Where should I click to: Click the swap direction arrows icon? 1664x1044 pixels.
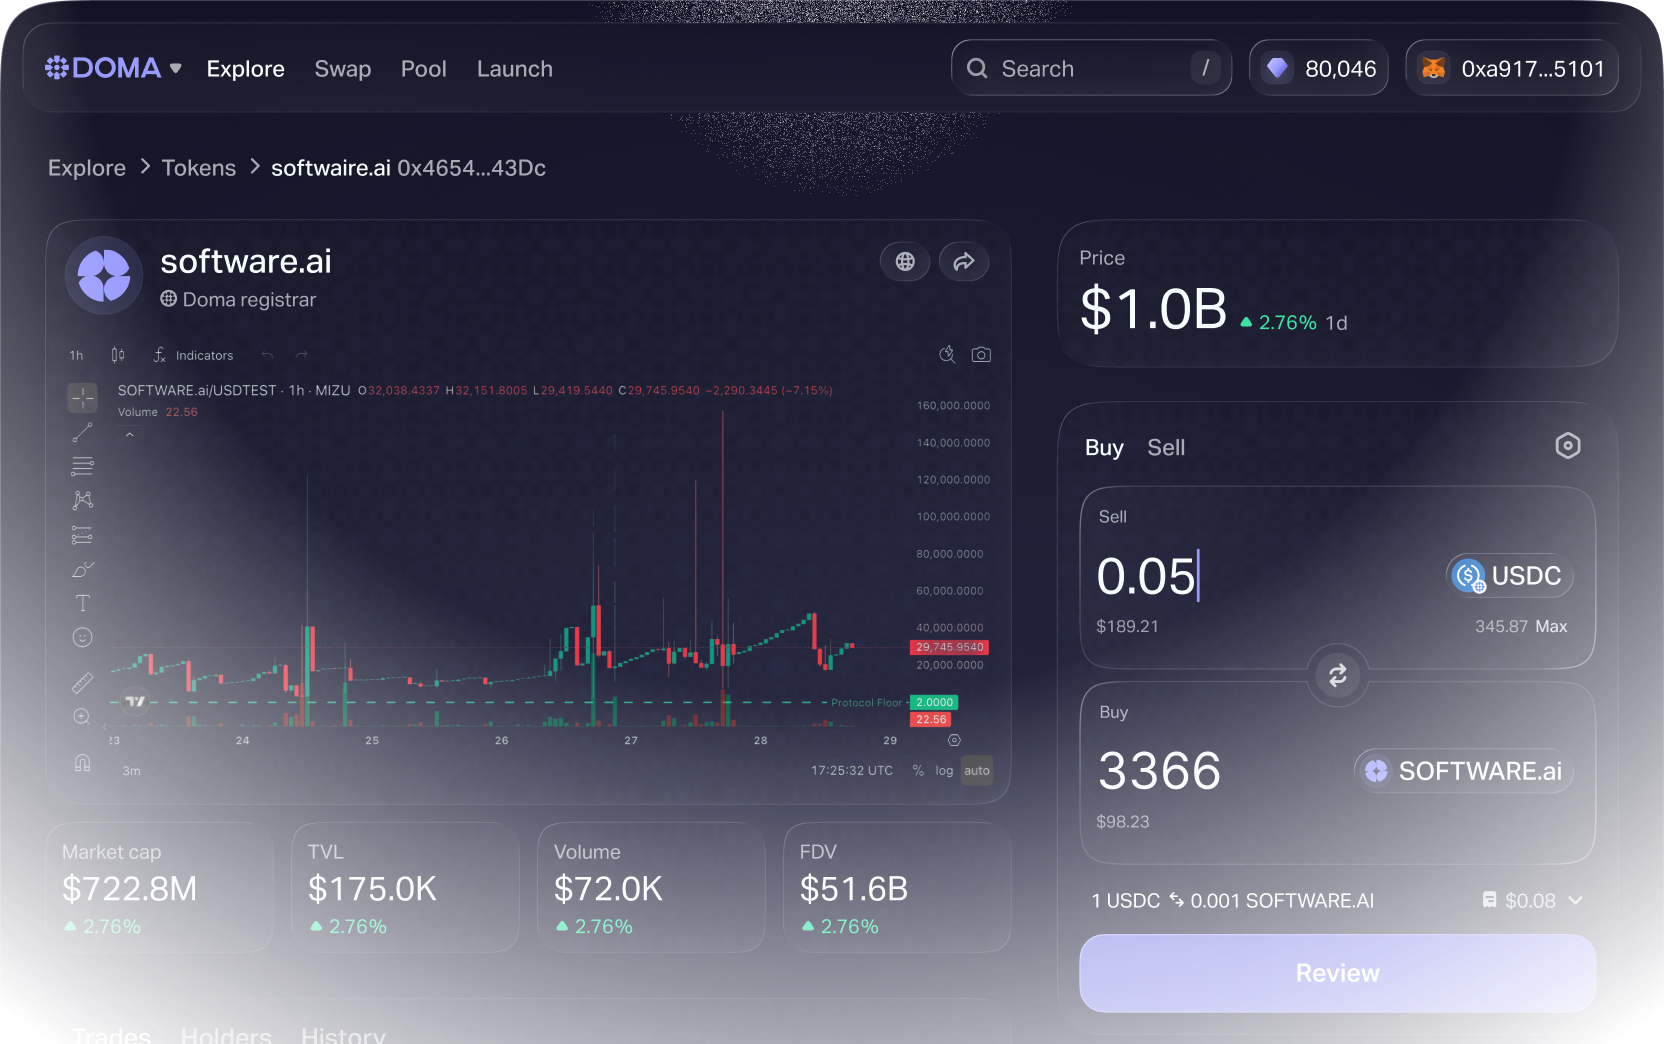click(x=1337, y=676)
